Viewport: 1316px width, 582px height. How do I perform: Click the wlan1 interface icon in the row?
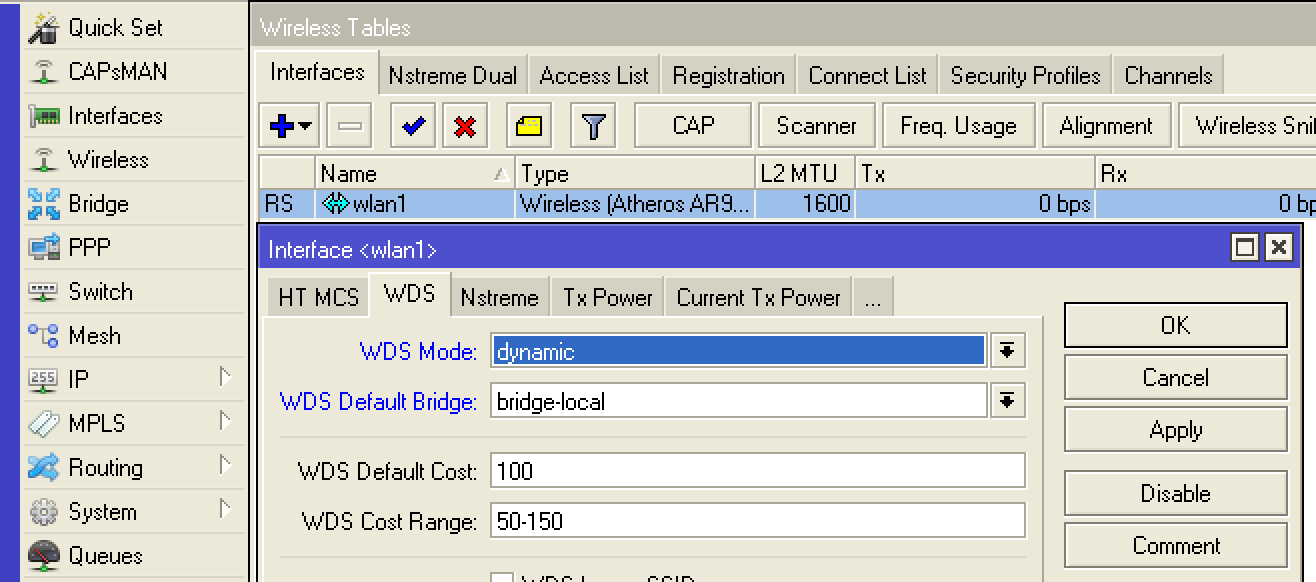coord(336,205)
